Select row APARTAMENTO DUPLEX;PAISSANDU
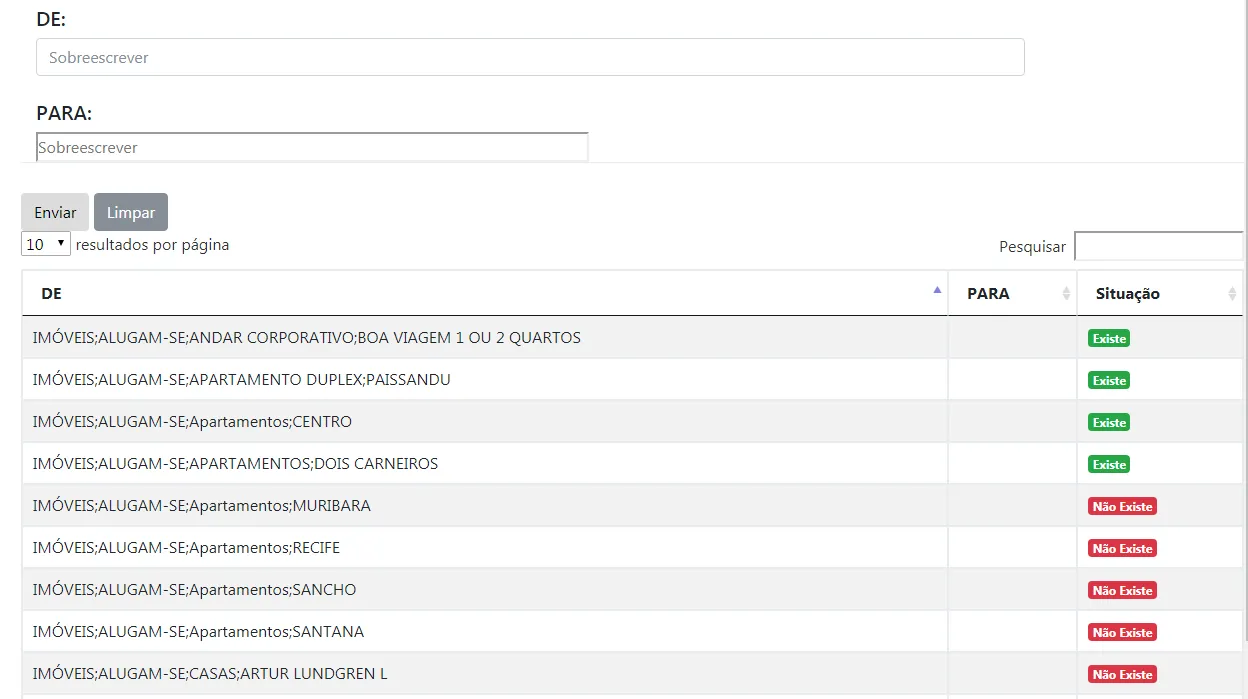The width and height of the screenshot is (1248, 699). coord(632,380)
